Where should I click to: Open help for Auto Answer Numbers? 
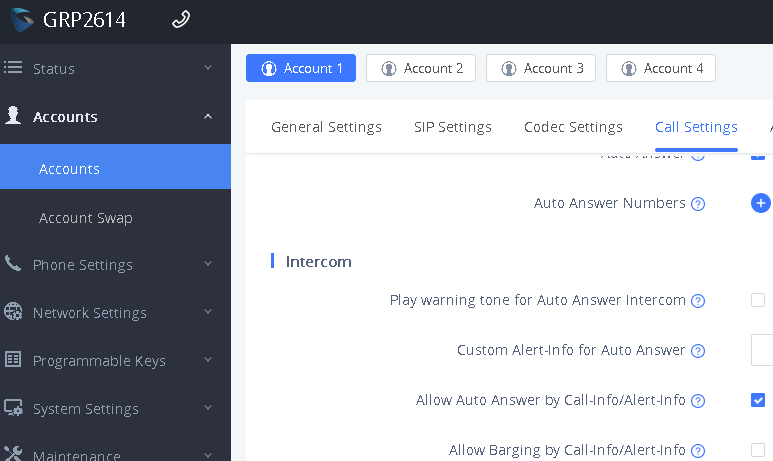pos(698,204)
